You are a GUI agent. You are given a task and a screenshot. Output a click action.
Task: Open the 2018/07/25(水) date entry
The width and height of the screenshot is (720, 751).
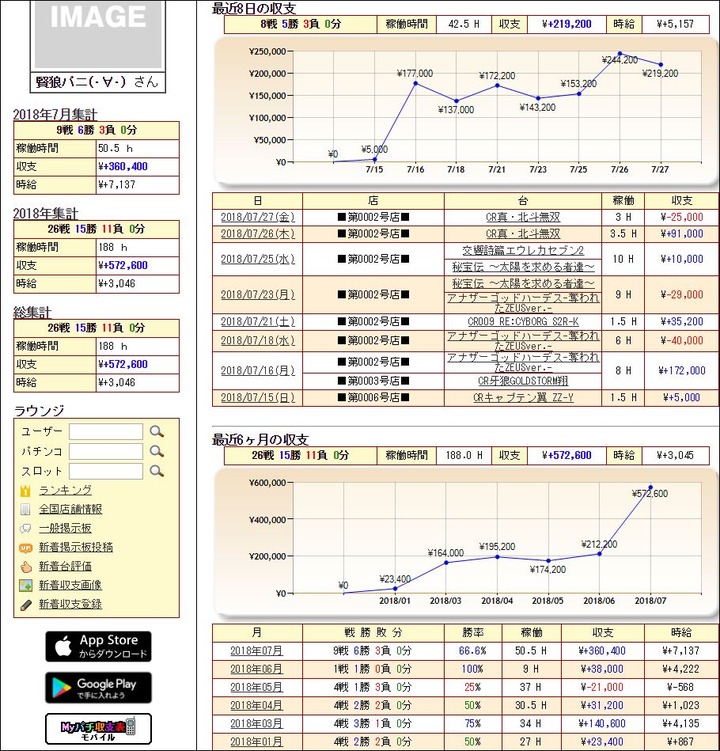258,259
